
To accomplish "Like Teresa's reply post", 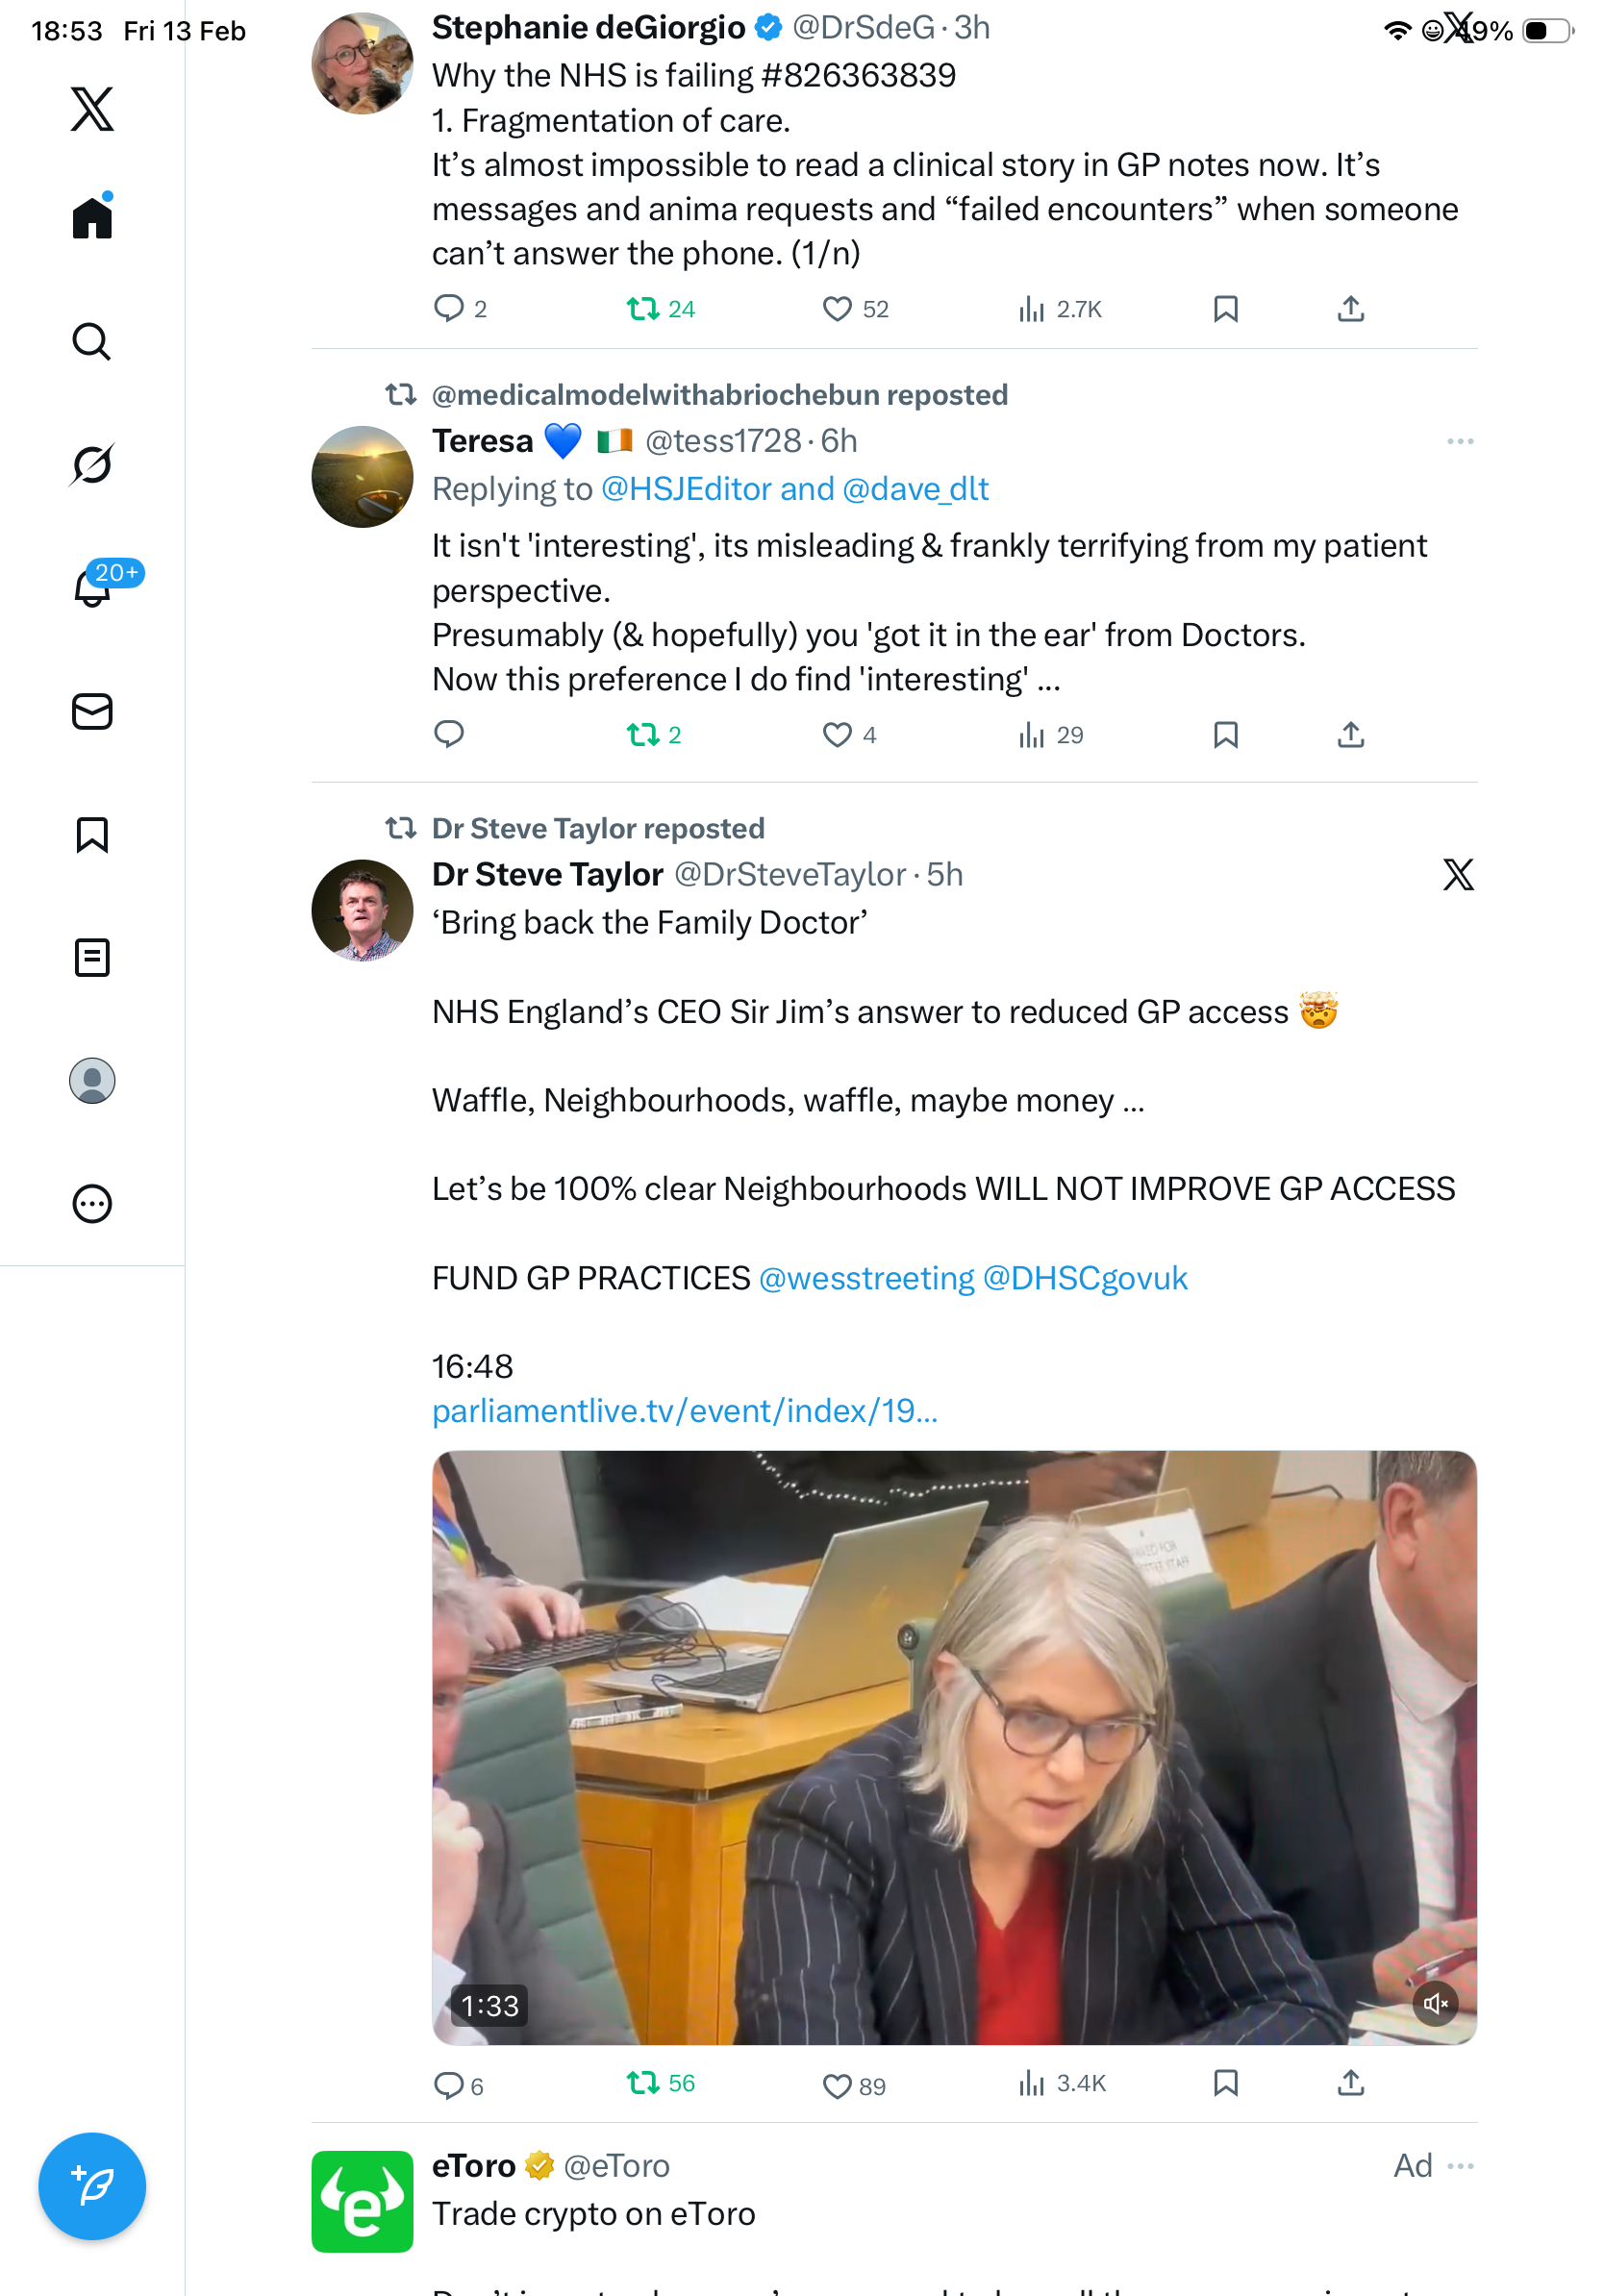I will coord(836,735).
